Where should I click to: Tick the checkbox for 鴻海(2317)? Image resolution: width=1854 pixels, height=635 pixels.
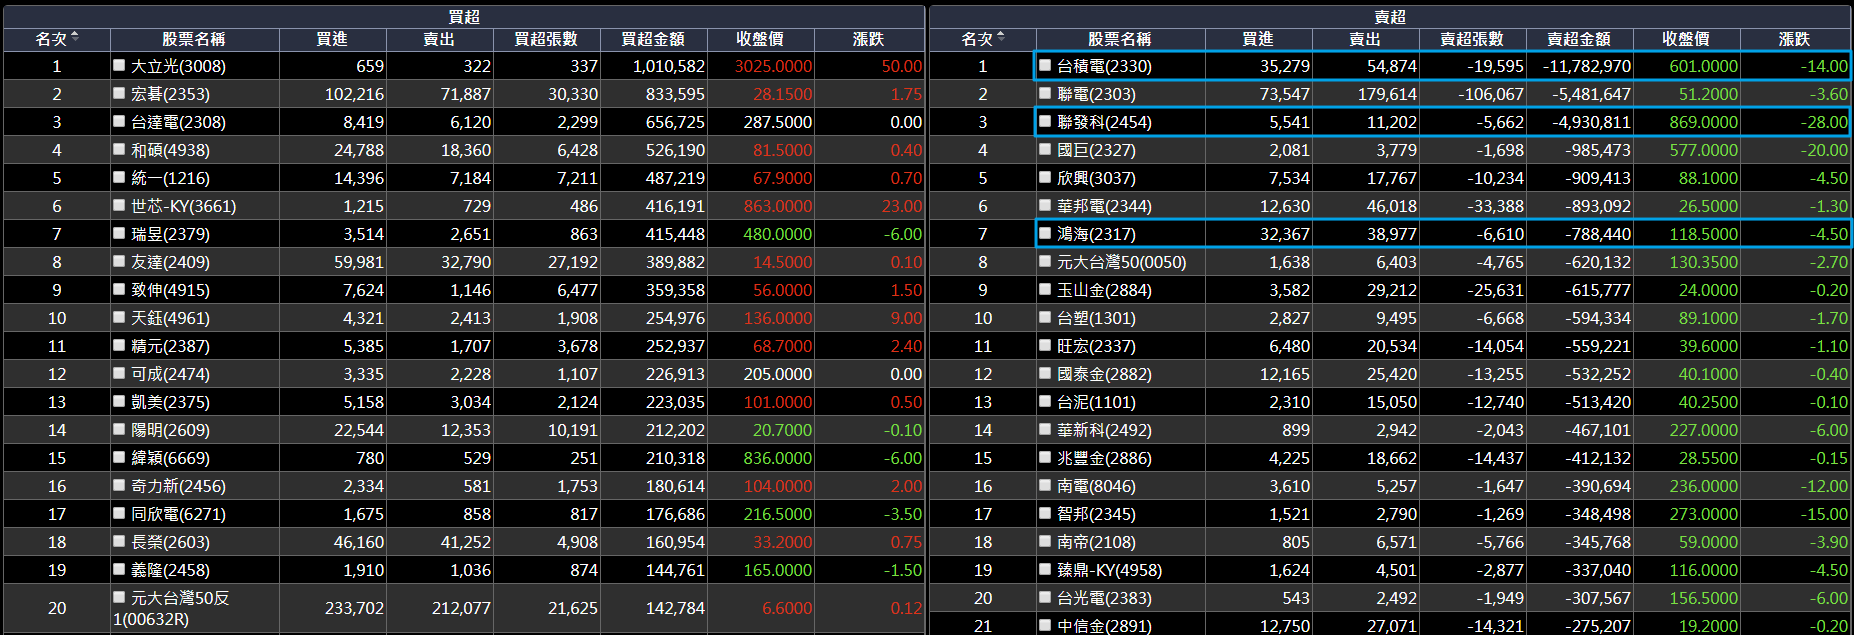(x=1045, y=233)
